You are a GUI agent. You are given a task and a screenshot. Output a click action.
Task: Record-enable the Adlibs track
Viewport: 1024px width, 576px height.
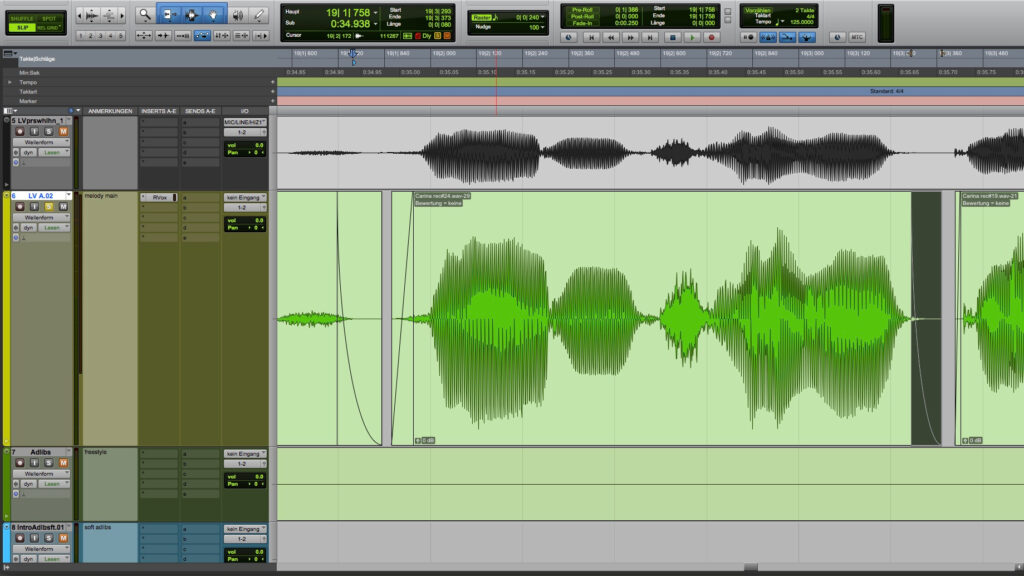click(x=20, y=462)
